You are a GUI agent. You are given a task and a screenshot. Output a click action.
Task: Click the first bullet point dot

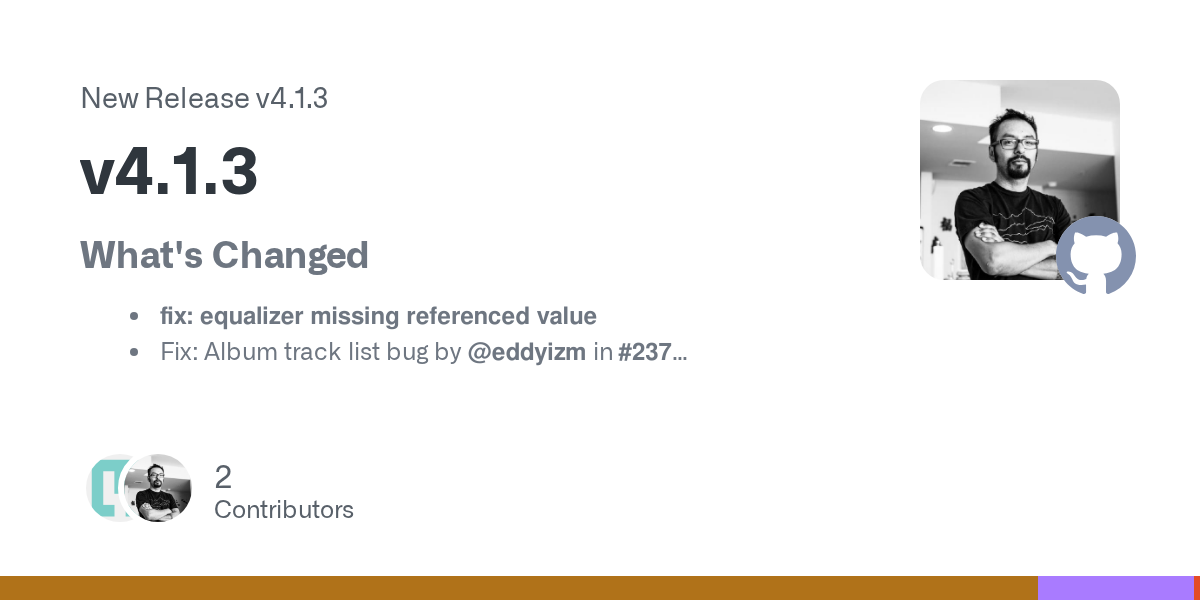[x=134, y=317]
